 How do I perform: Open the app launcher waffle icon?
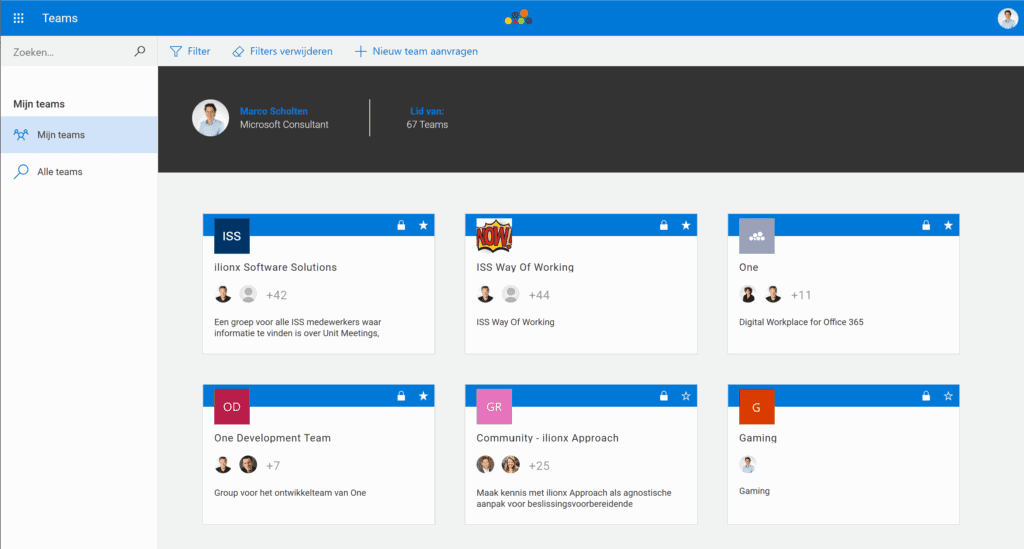18,18
